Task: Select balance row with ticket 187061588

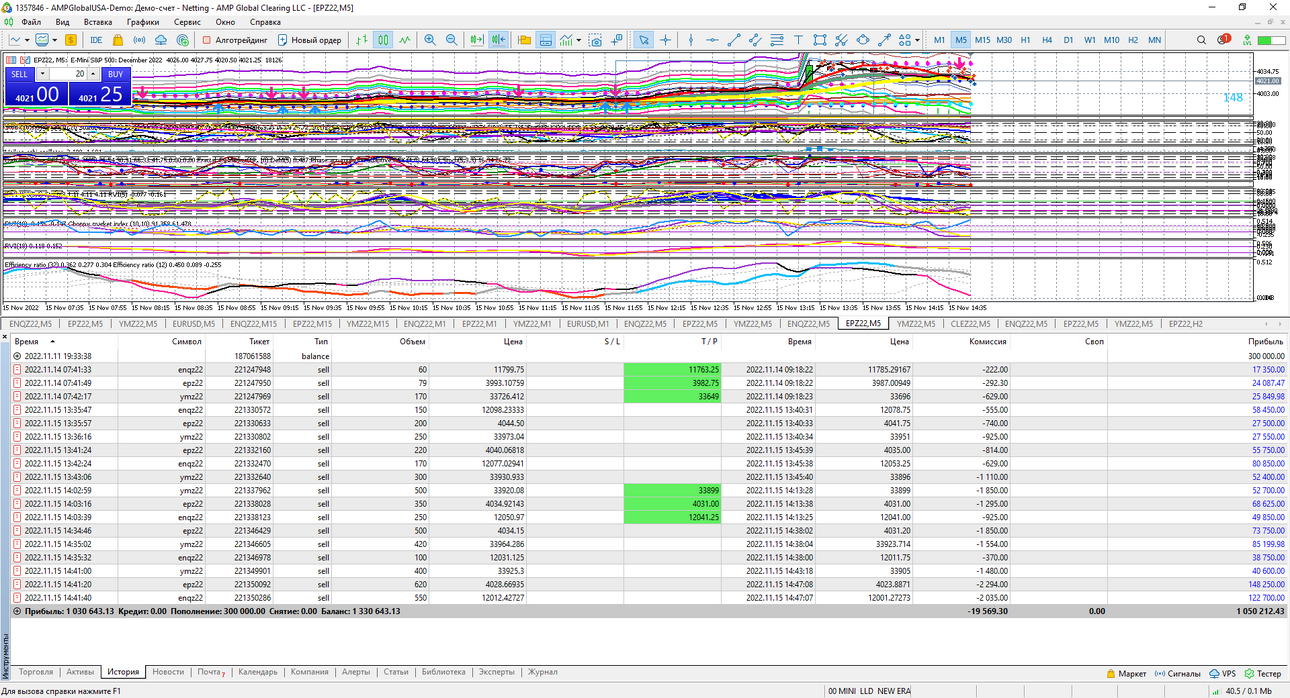Action: [648, 355]
